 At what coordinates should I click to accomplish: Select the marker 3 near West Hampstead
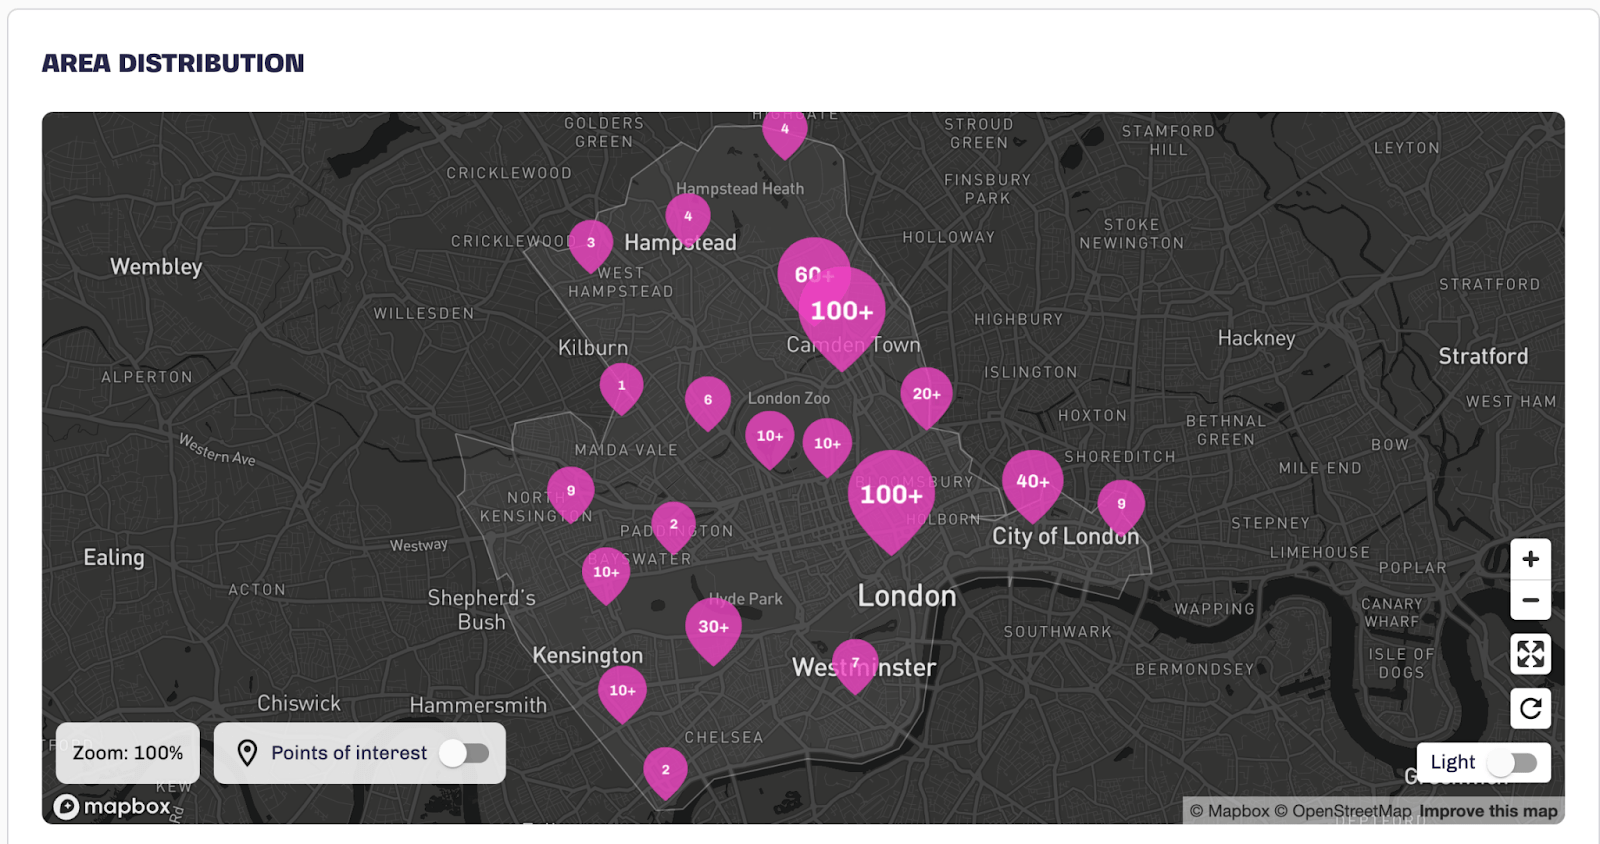(591, 243)
